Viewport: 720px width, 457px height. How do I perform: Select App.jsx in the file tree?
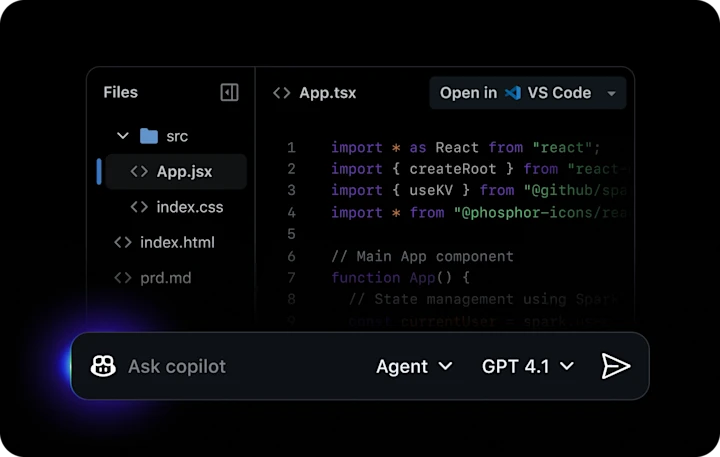click(x=176, y=171)
